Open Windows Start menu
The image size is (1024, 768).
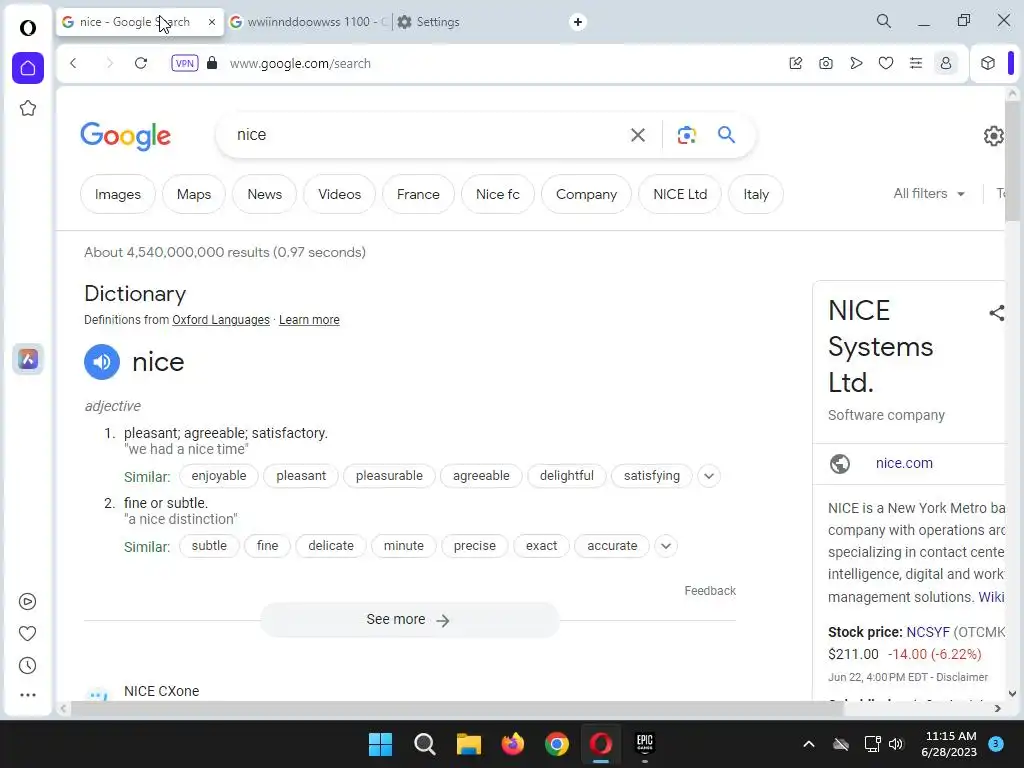pos(380,744)
